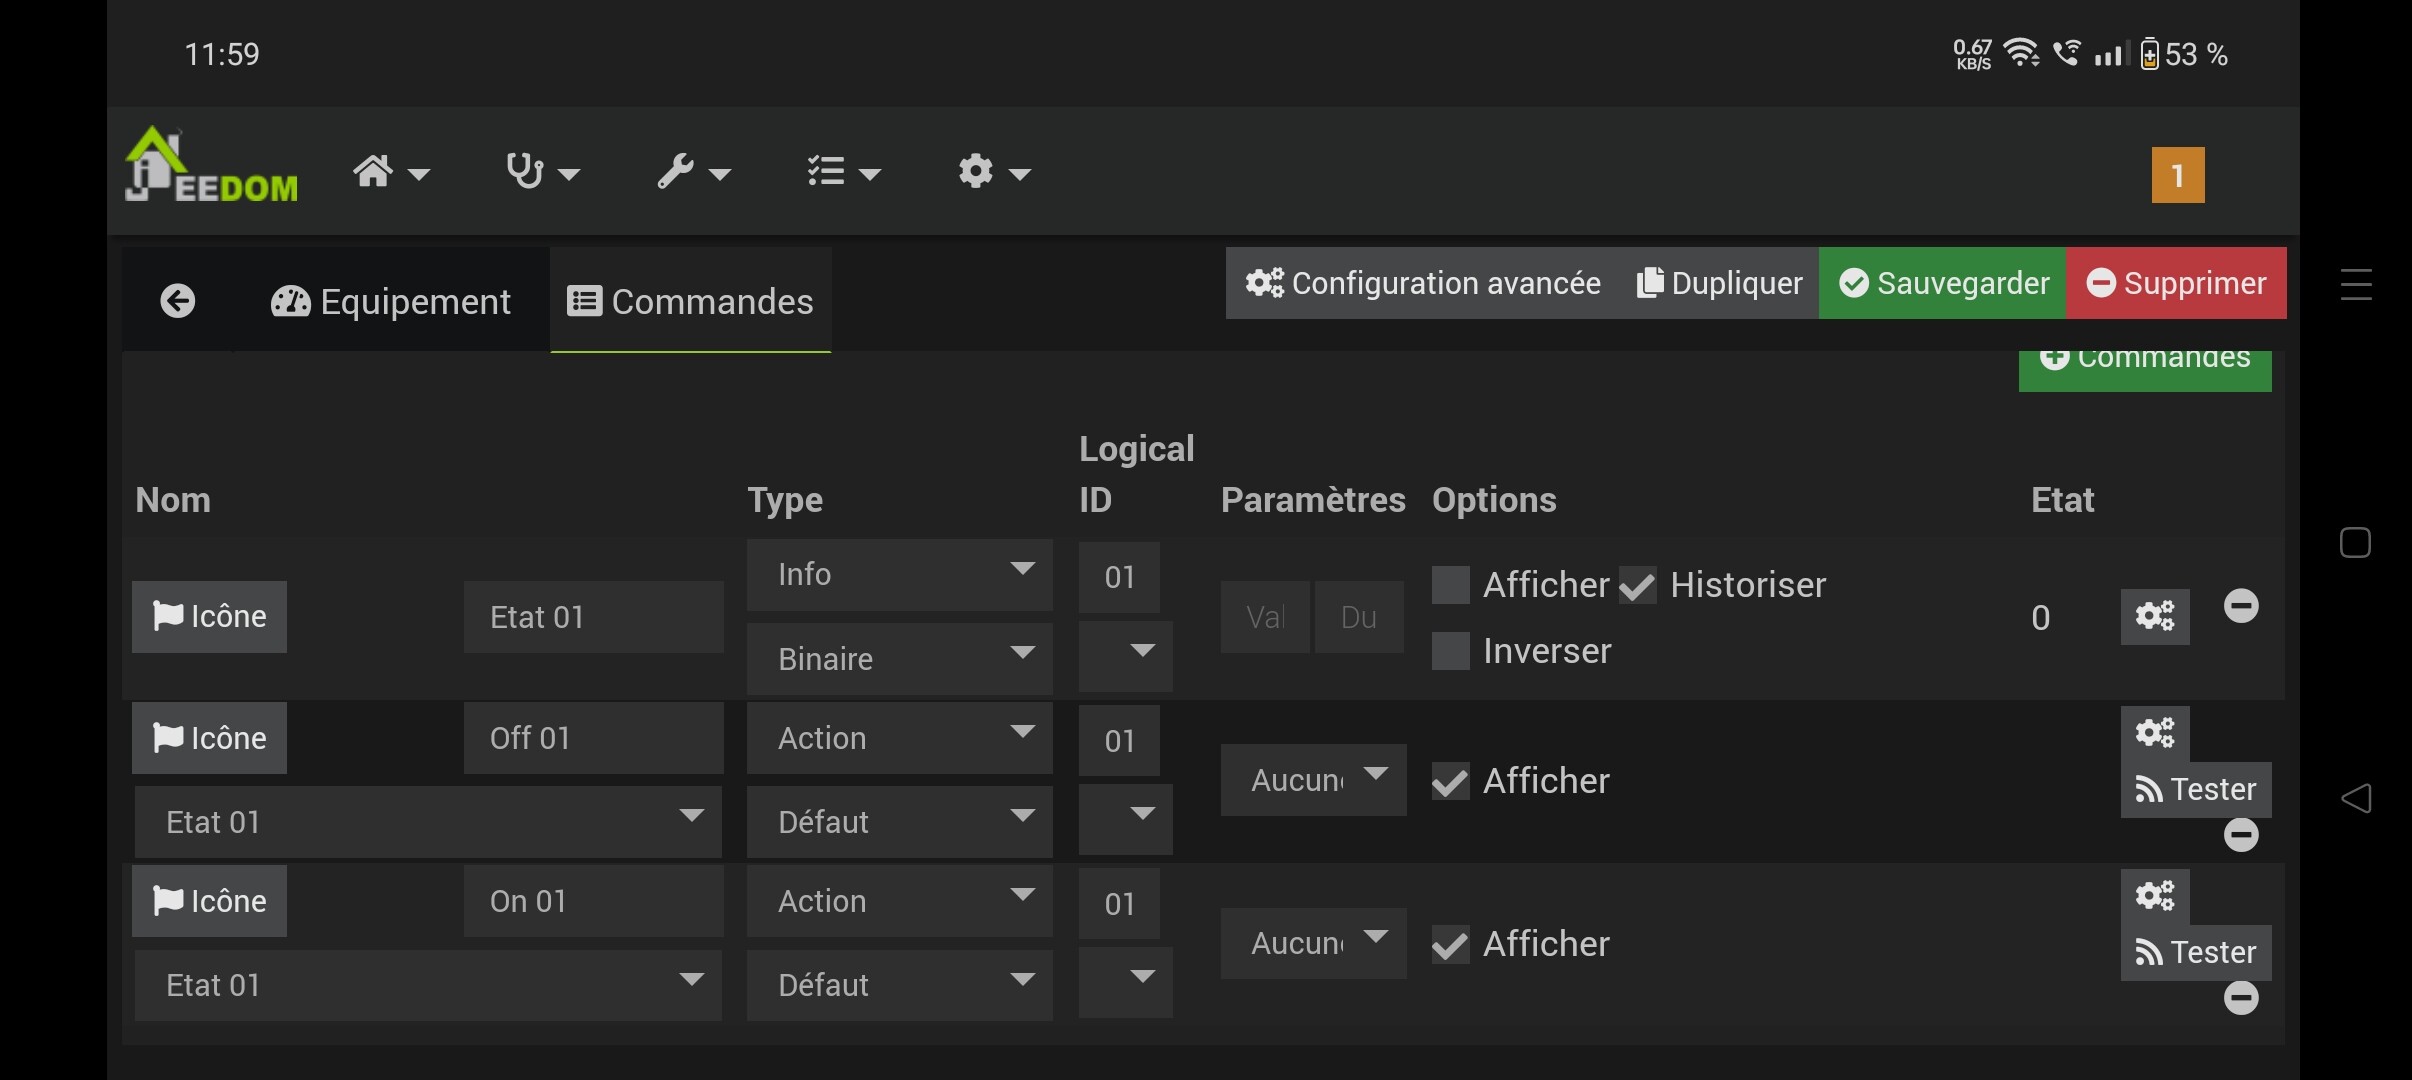Click the On 01 name field
The width and height of the screenshot is (2412, 1080).
(593, 901)
